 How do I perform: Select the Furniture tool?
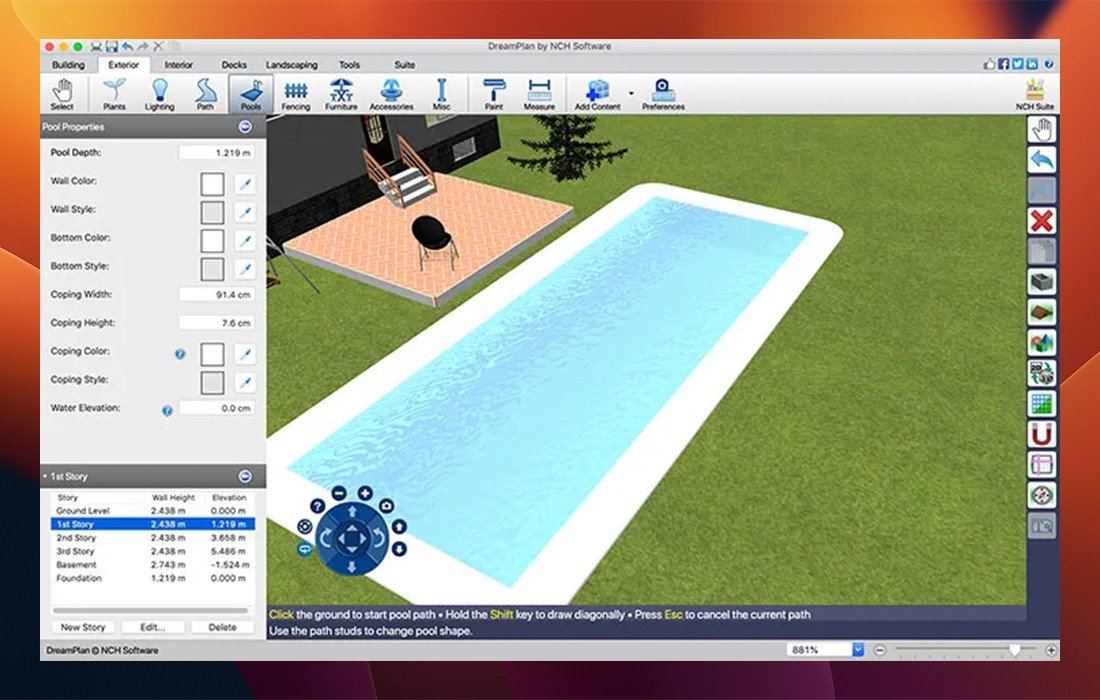click(341, 94)
